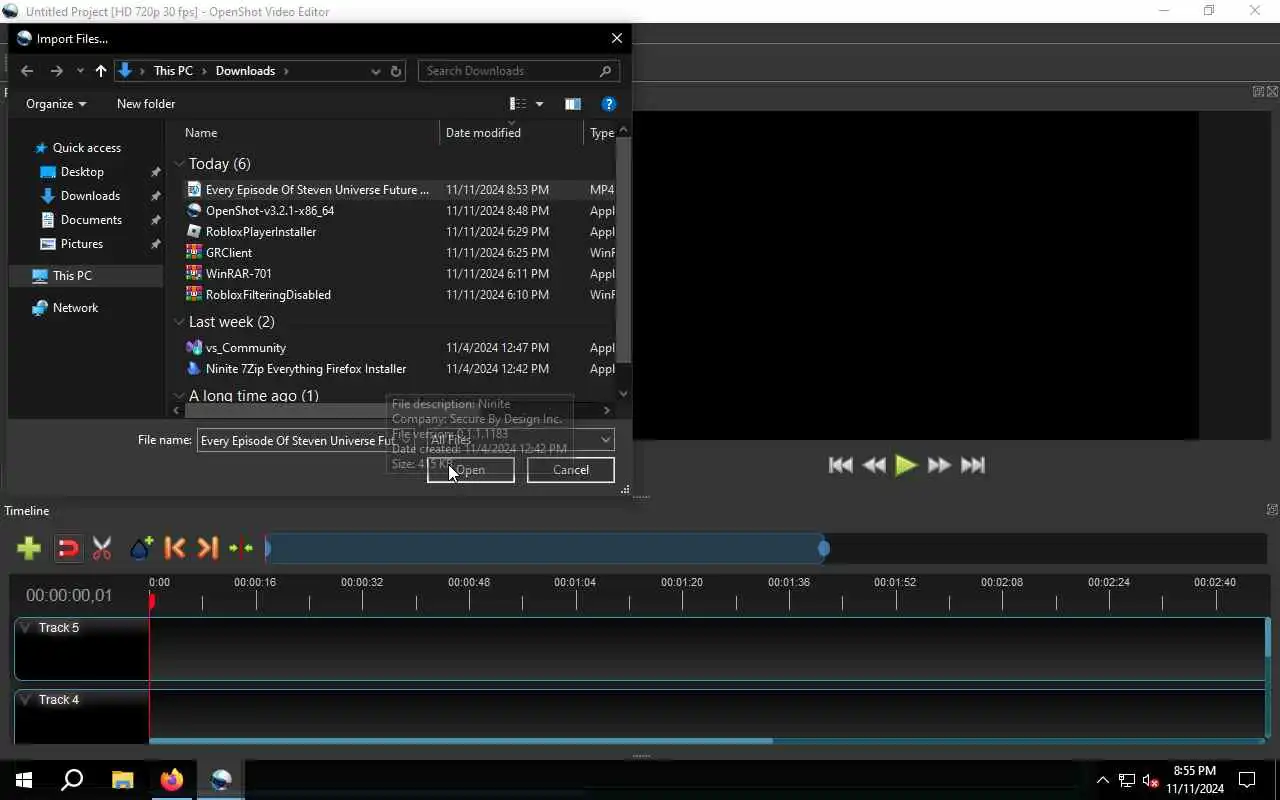Collapse the Last week (2) group
Image resolution: width=1280 pixels, height=800 pixels.
179,322
